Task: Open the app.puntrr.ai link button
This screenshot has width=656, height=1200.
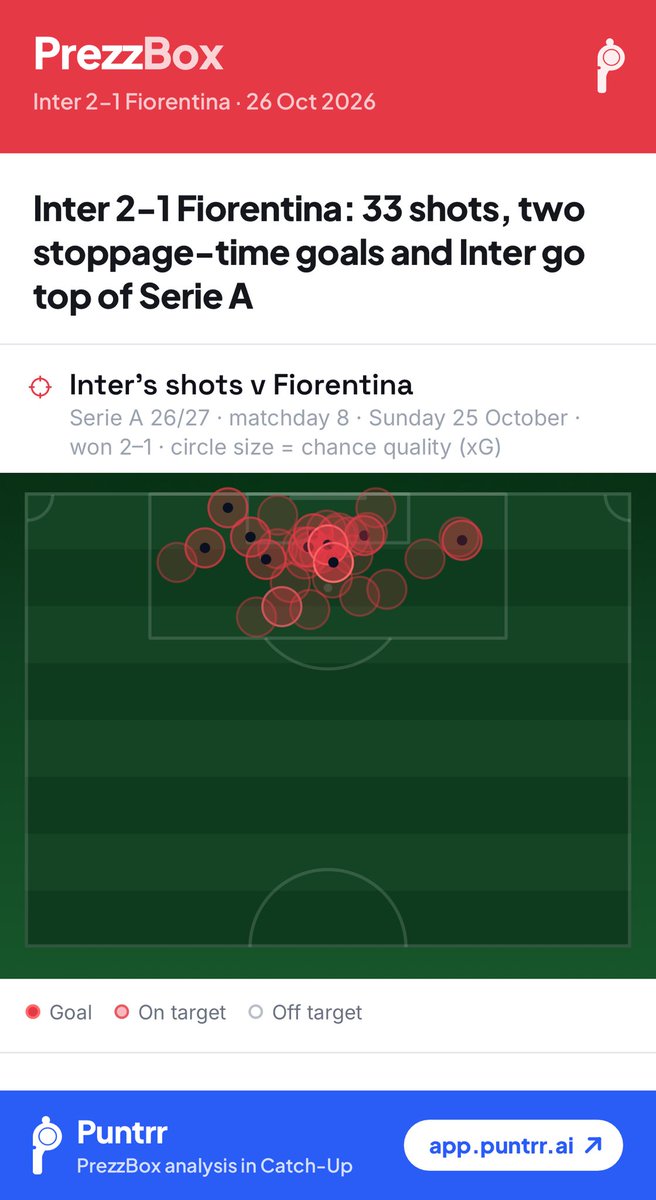Action: (513, 1146)
